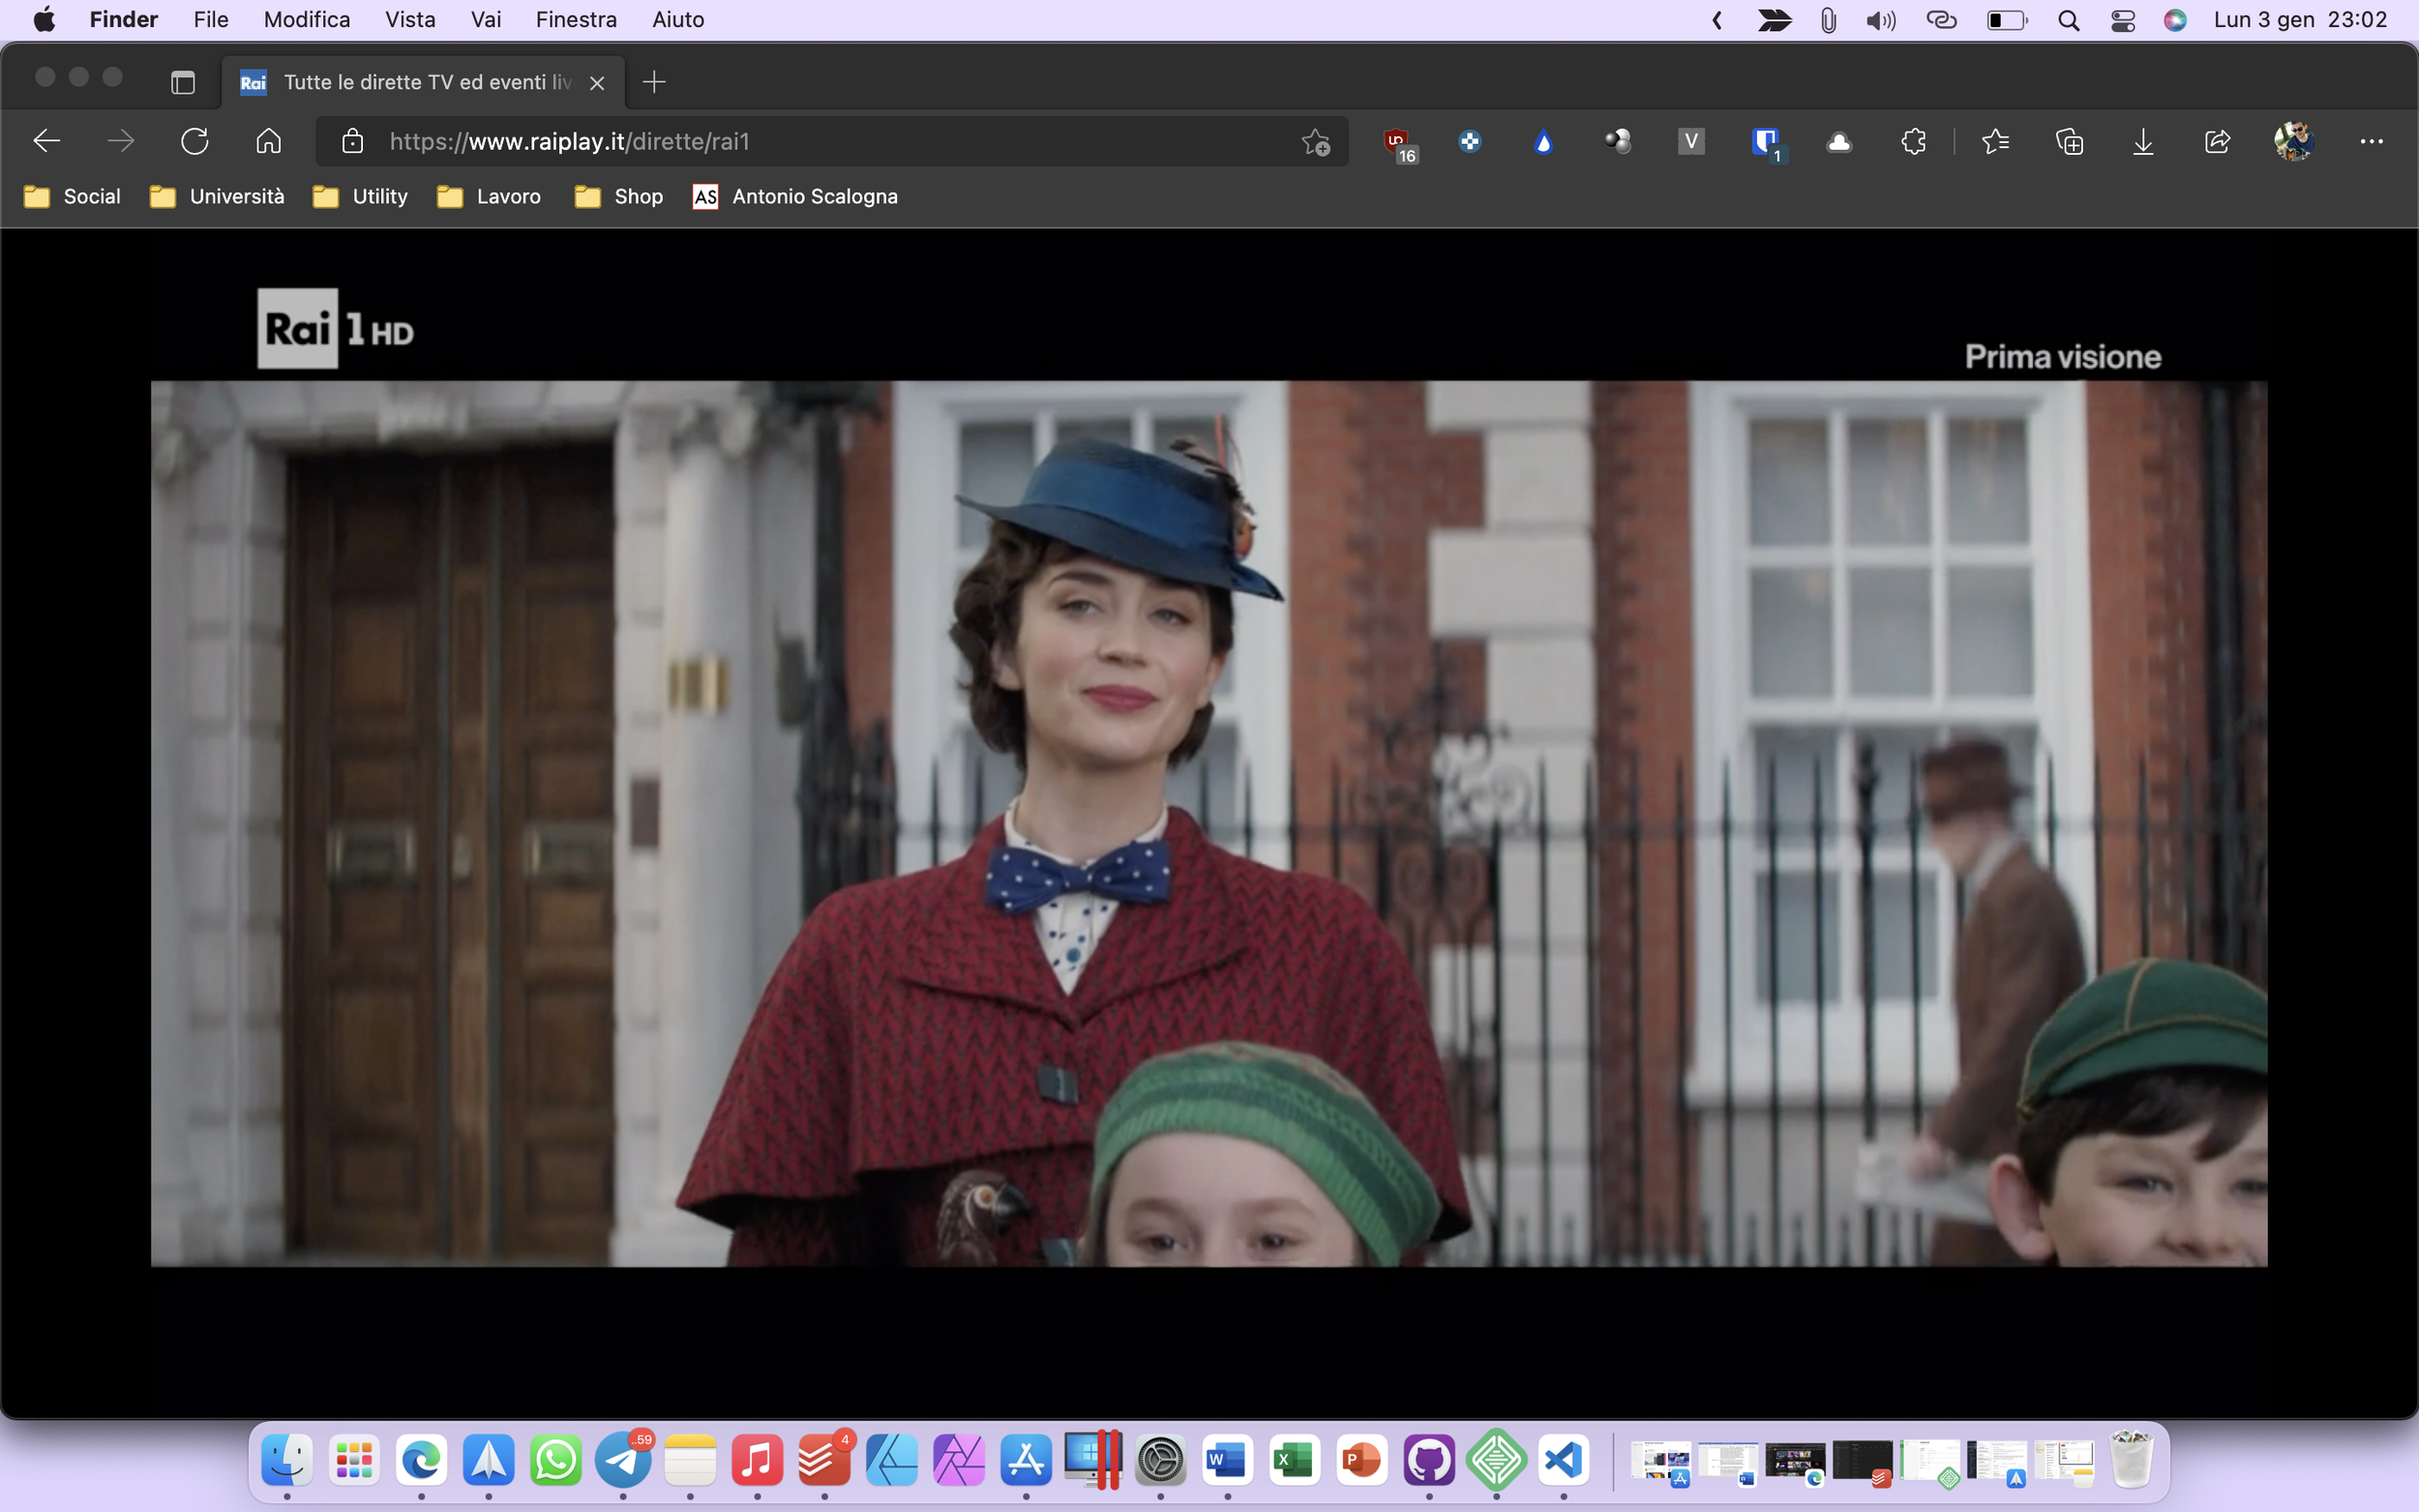The width and height of the screenshot is (2419, 1512).
Task: Click the Share page icon
Action: pos(2217,142)
